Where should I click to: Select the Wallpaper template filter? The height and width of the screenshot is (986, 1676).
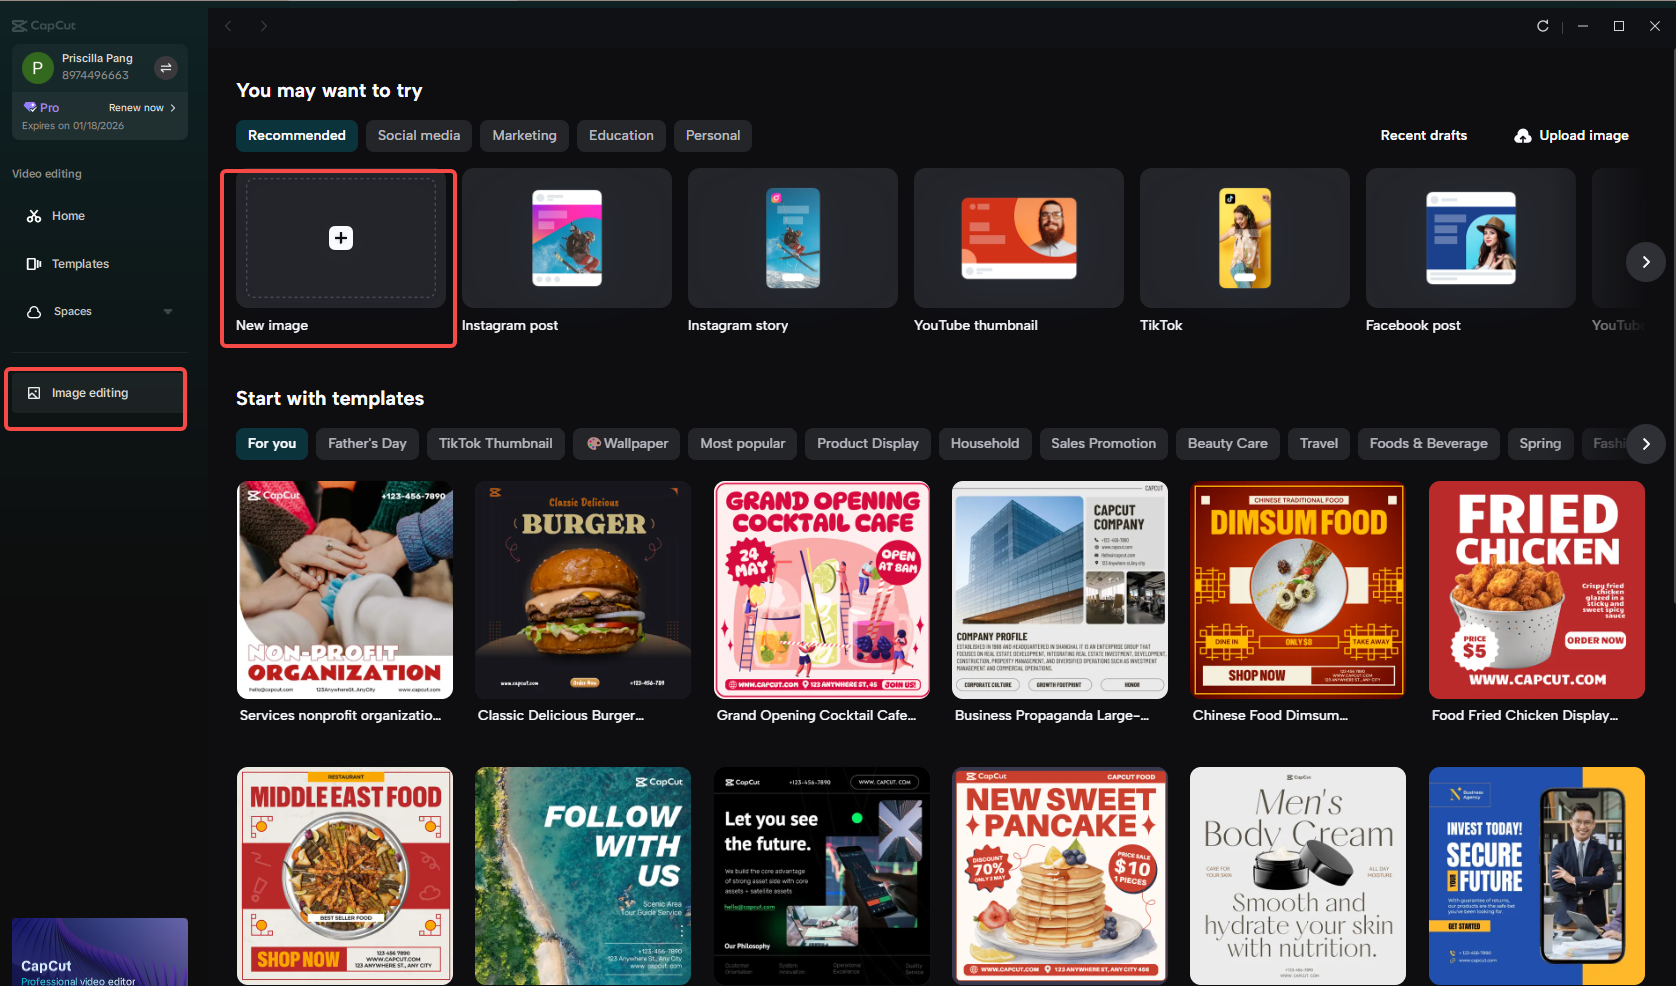pos(626,443)
